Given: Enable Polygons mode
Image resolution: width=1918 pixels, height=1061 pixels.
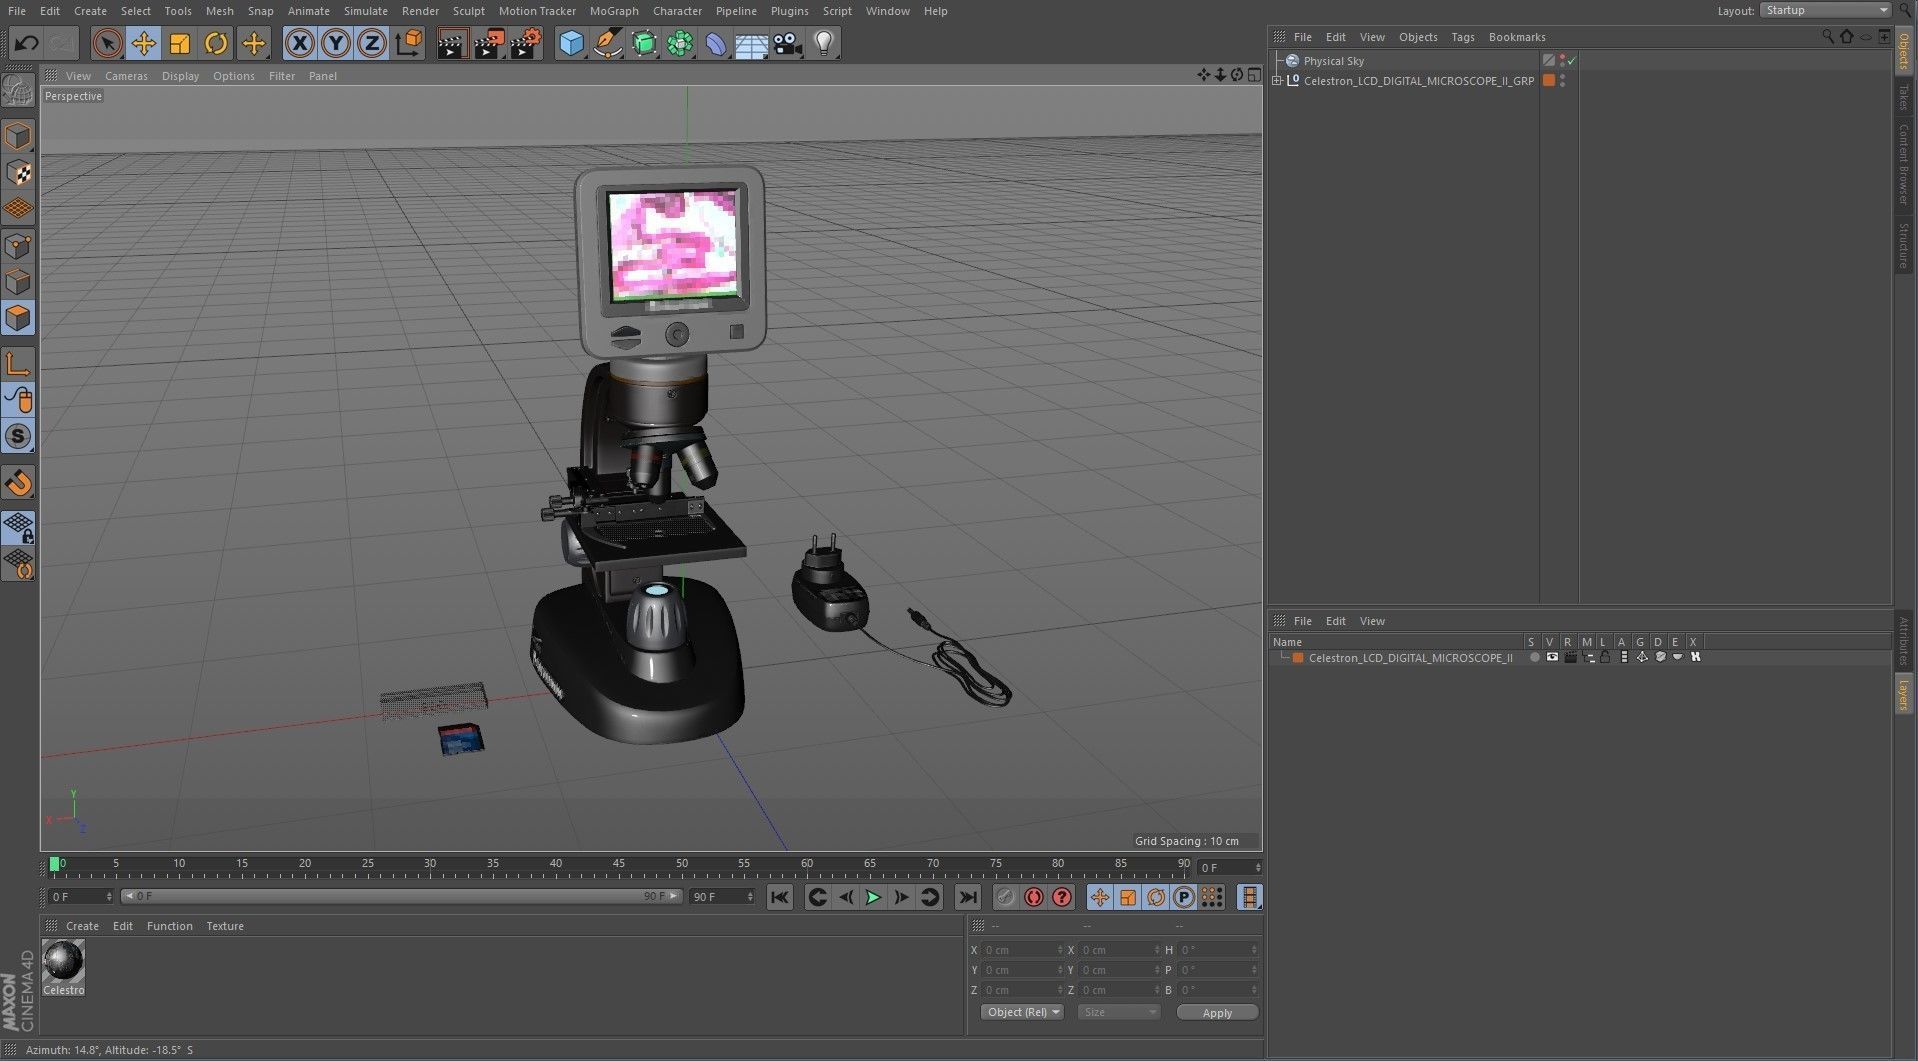Looking at the screenshot, I should [x=18, y=319].
